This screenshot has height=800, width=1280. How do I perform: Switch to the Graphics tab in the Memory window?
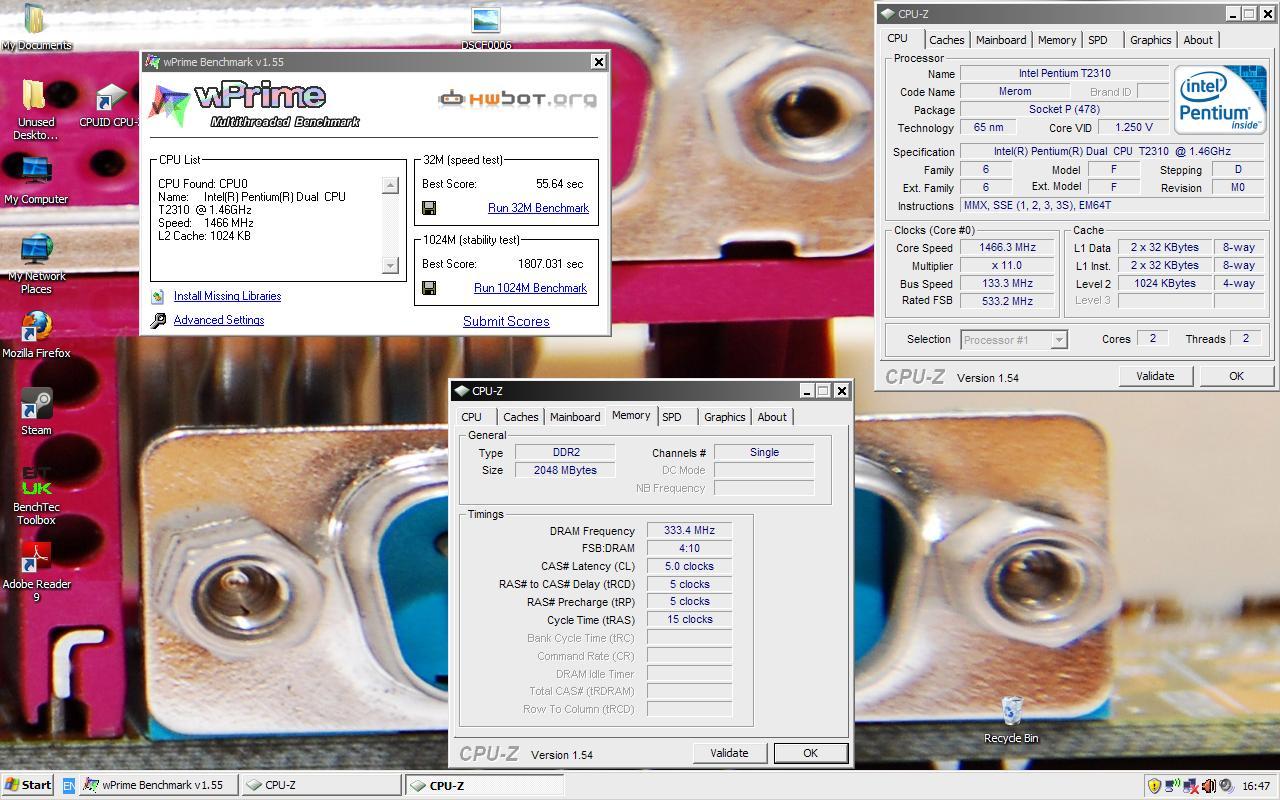pyautogui.click(x=724, y=417)
